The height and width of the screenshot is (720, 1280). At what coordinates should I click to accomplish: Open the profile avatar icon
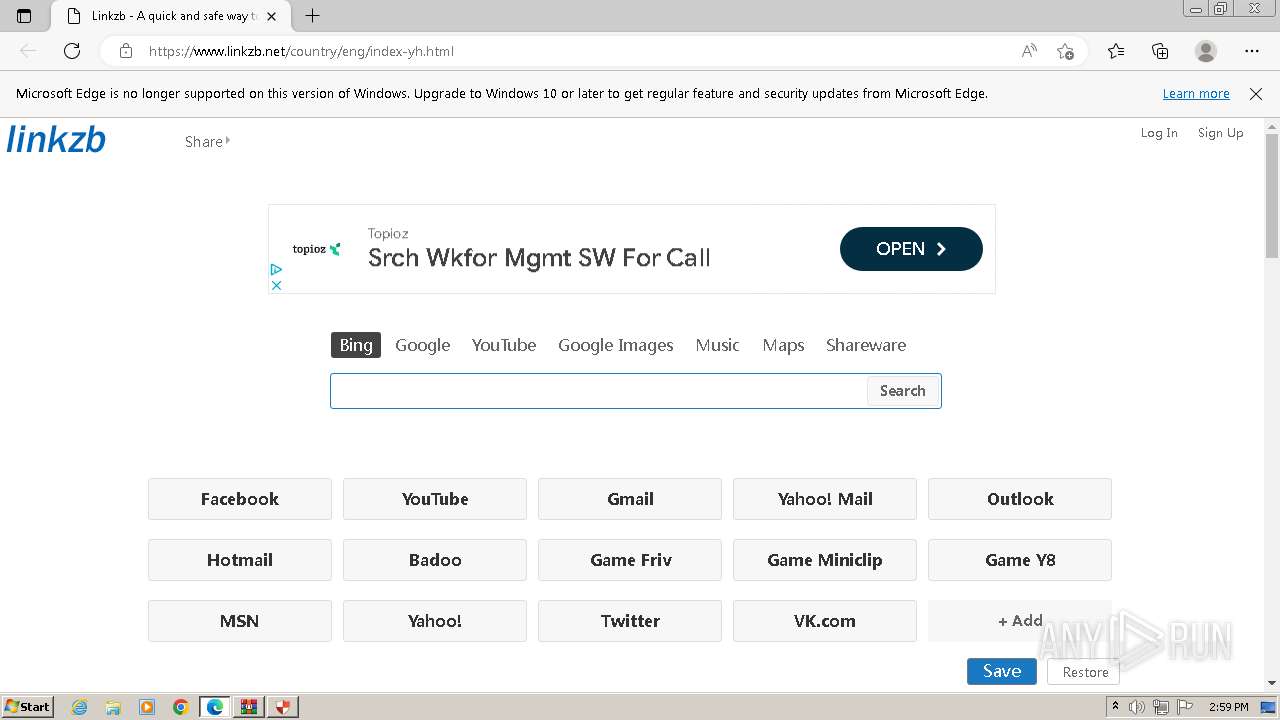click(1206, 51)
